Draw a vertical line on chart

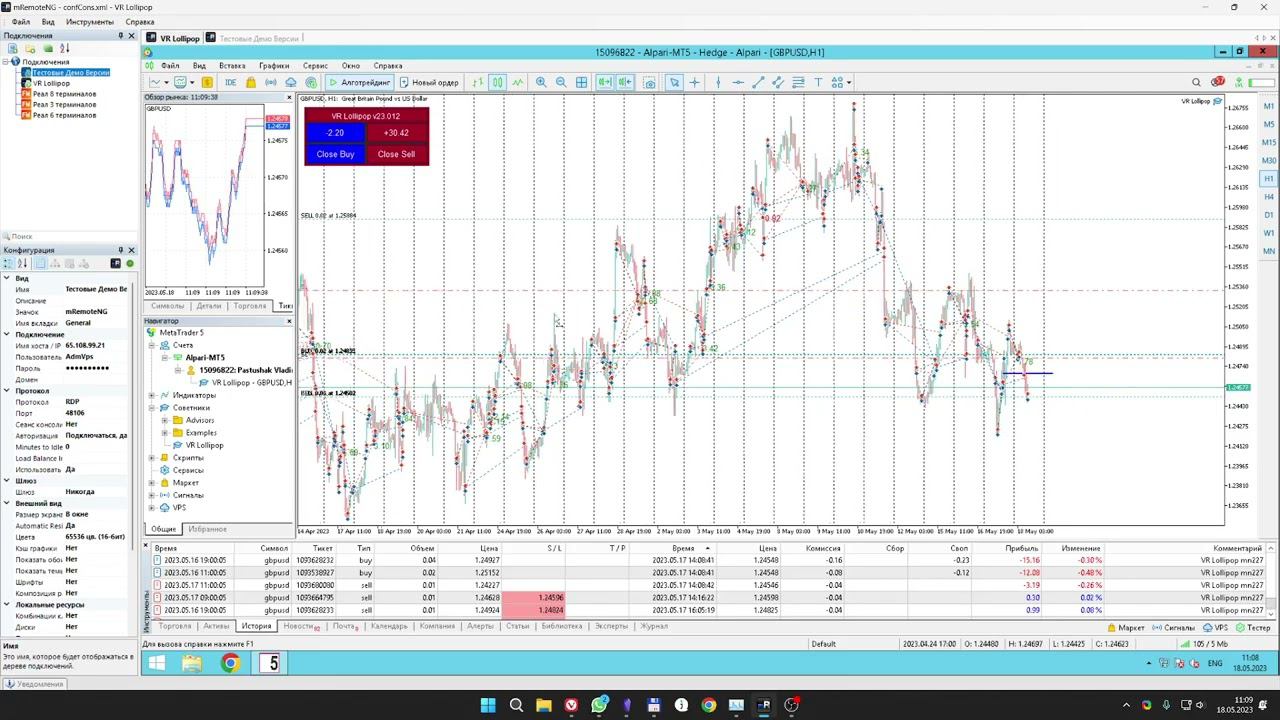718,82
